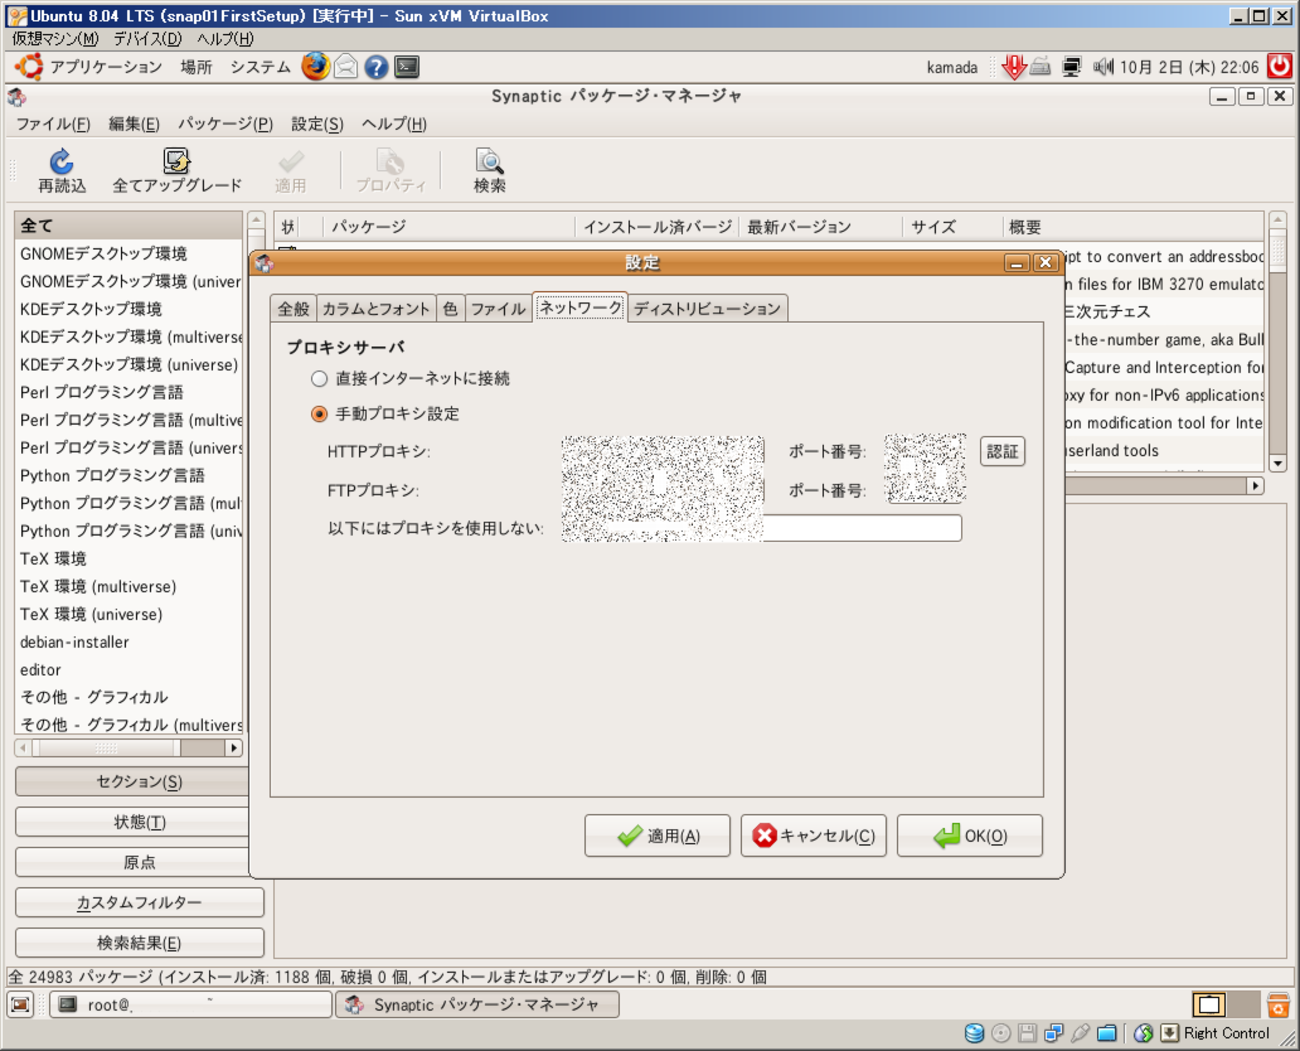The width and height of the screenshot is (1300, 1051).
Task: Click the VirtualBox floppy status icon
Action: click(1027, 1033)
